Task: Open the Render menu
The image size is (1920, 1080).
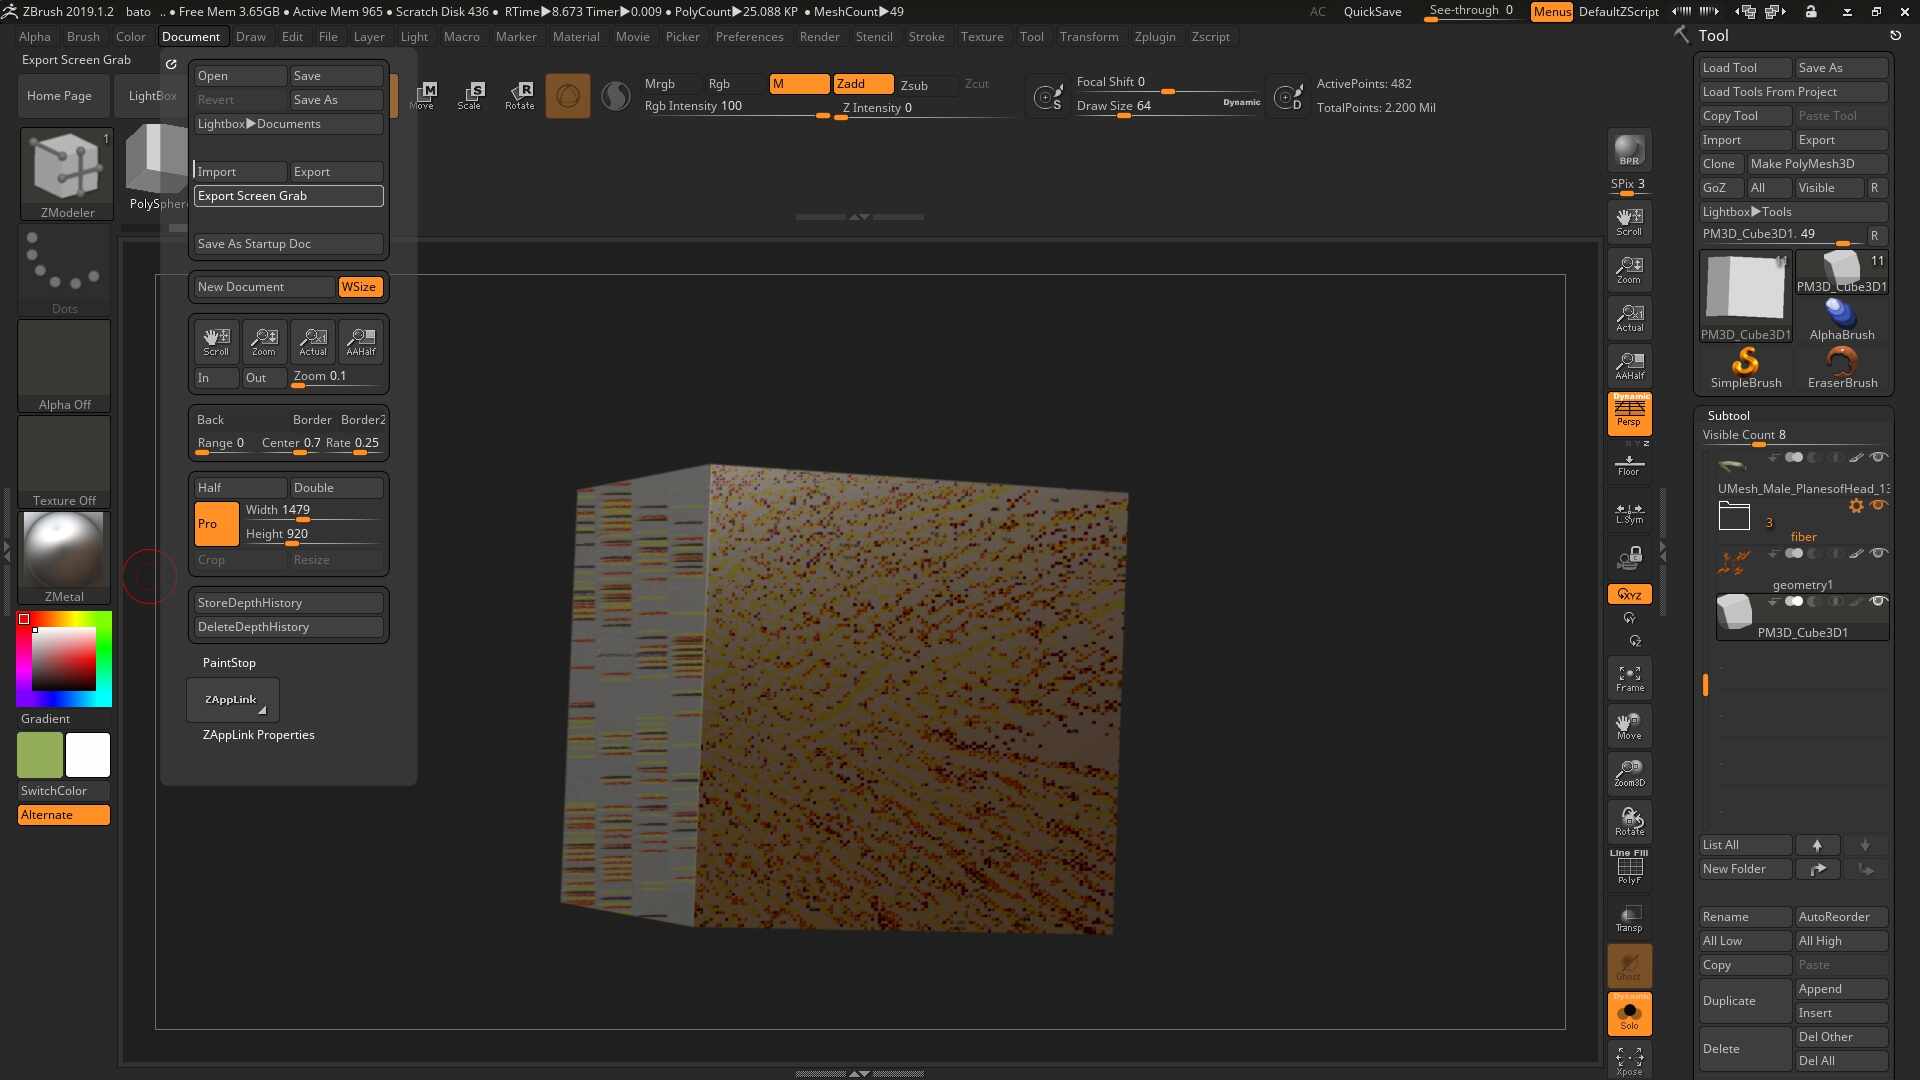Action: (819, 37)
